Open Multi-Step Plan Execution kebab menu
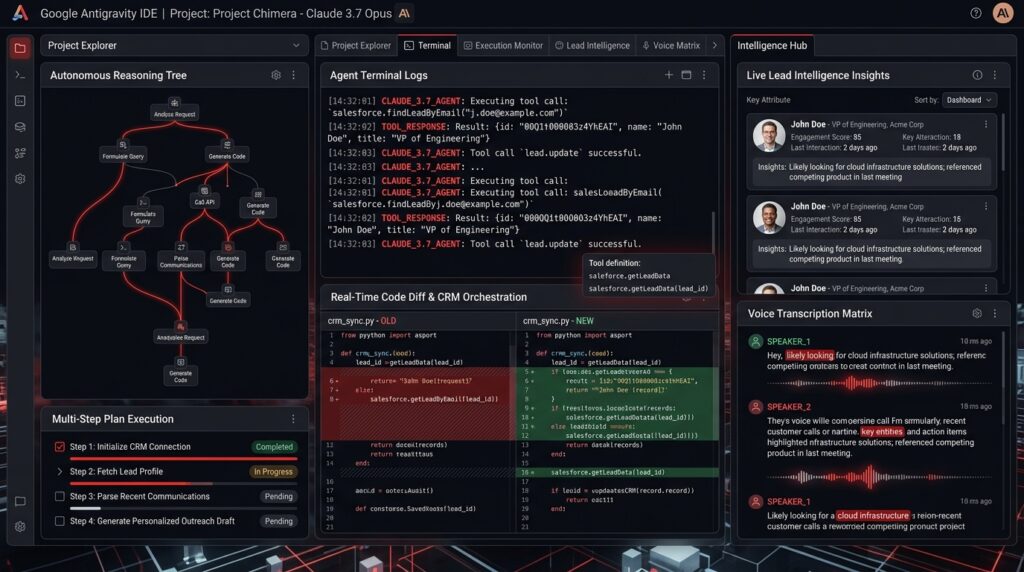 pos(293,419)
